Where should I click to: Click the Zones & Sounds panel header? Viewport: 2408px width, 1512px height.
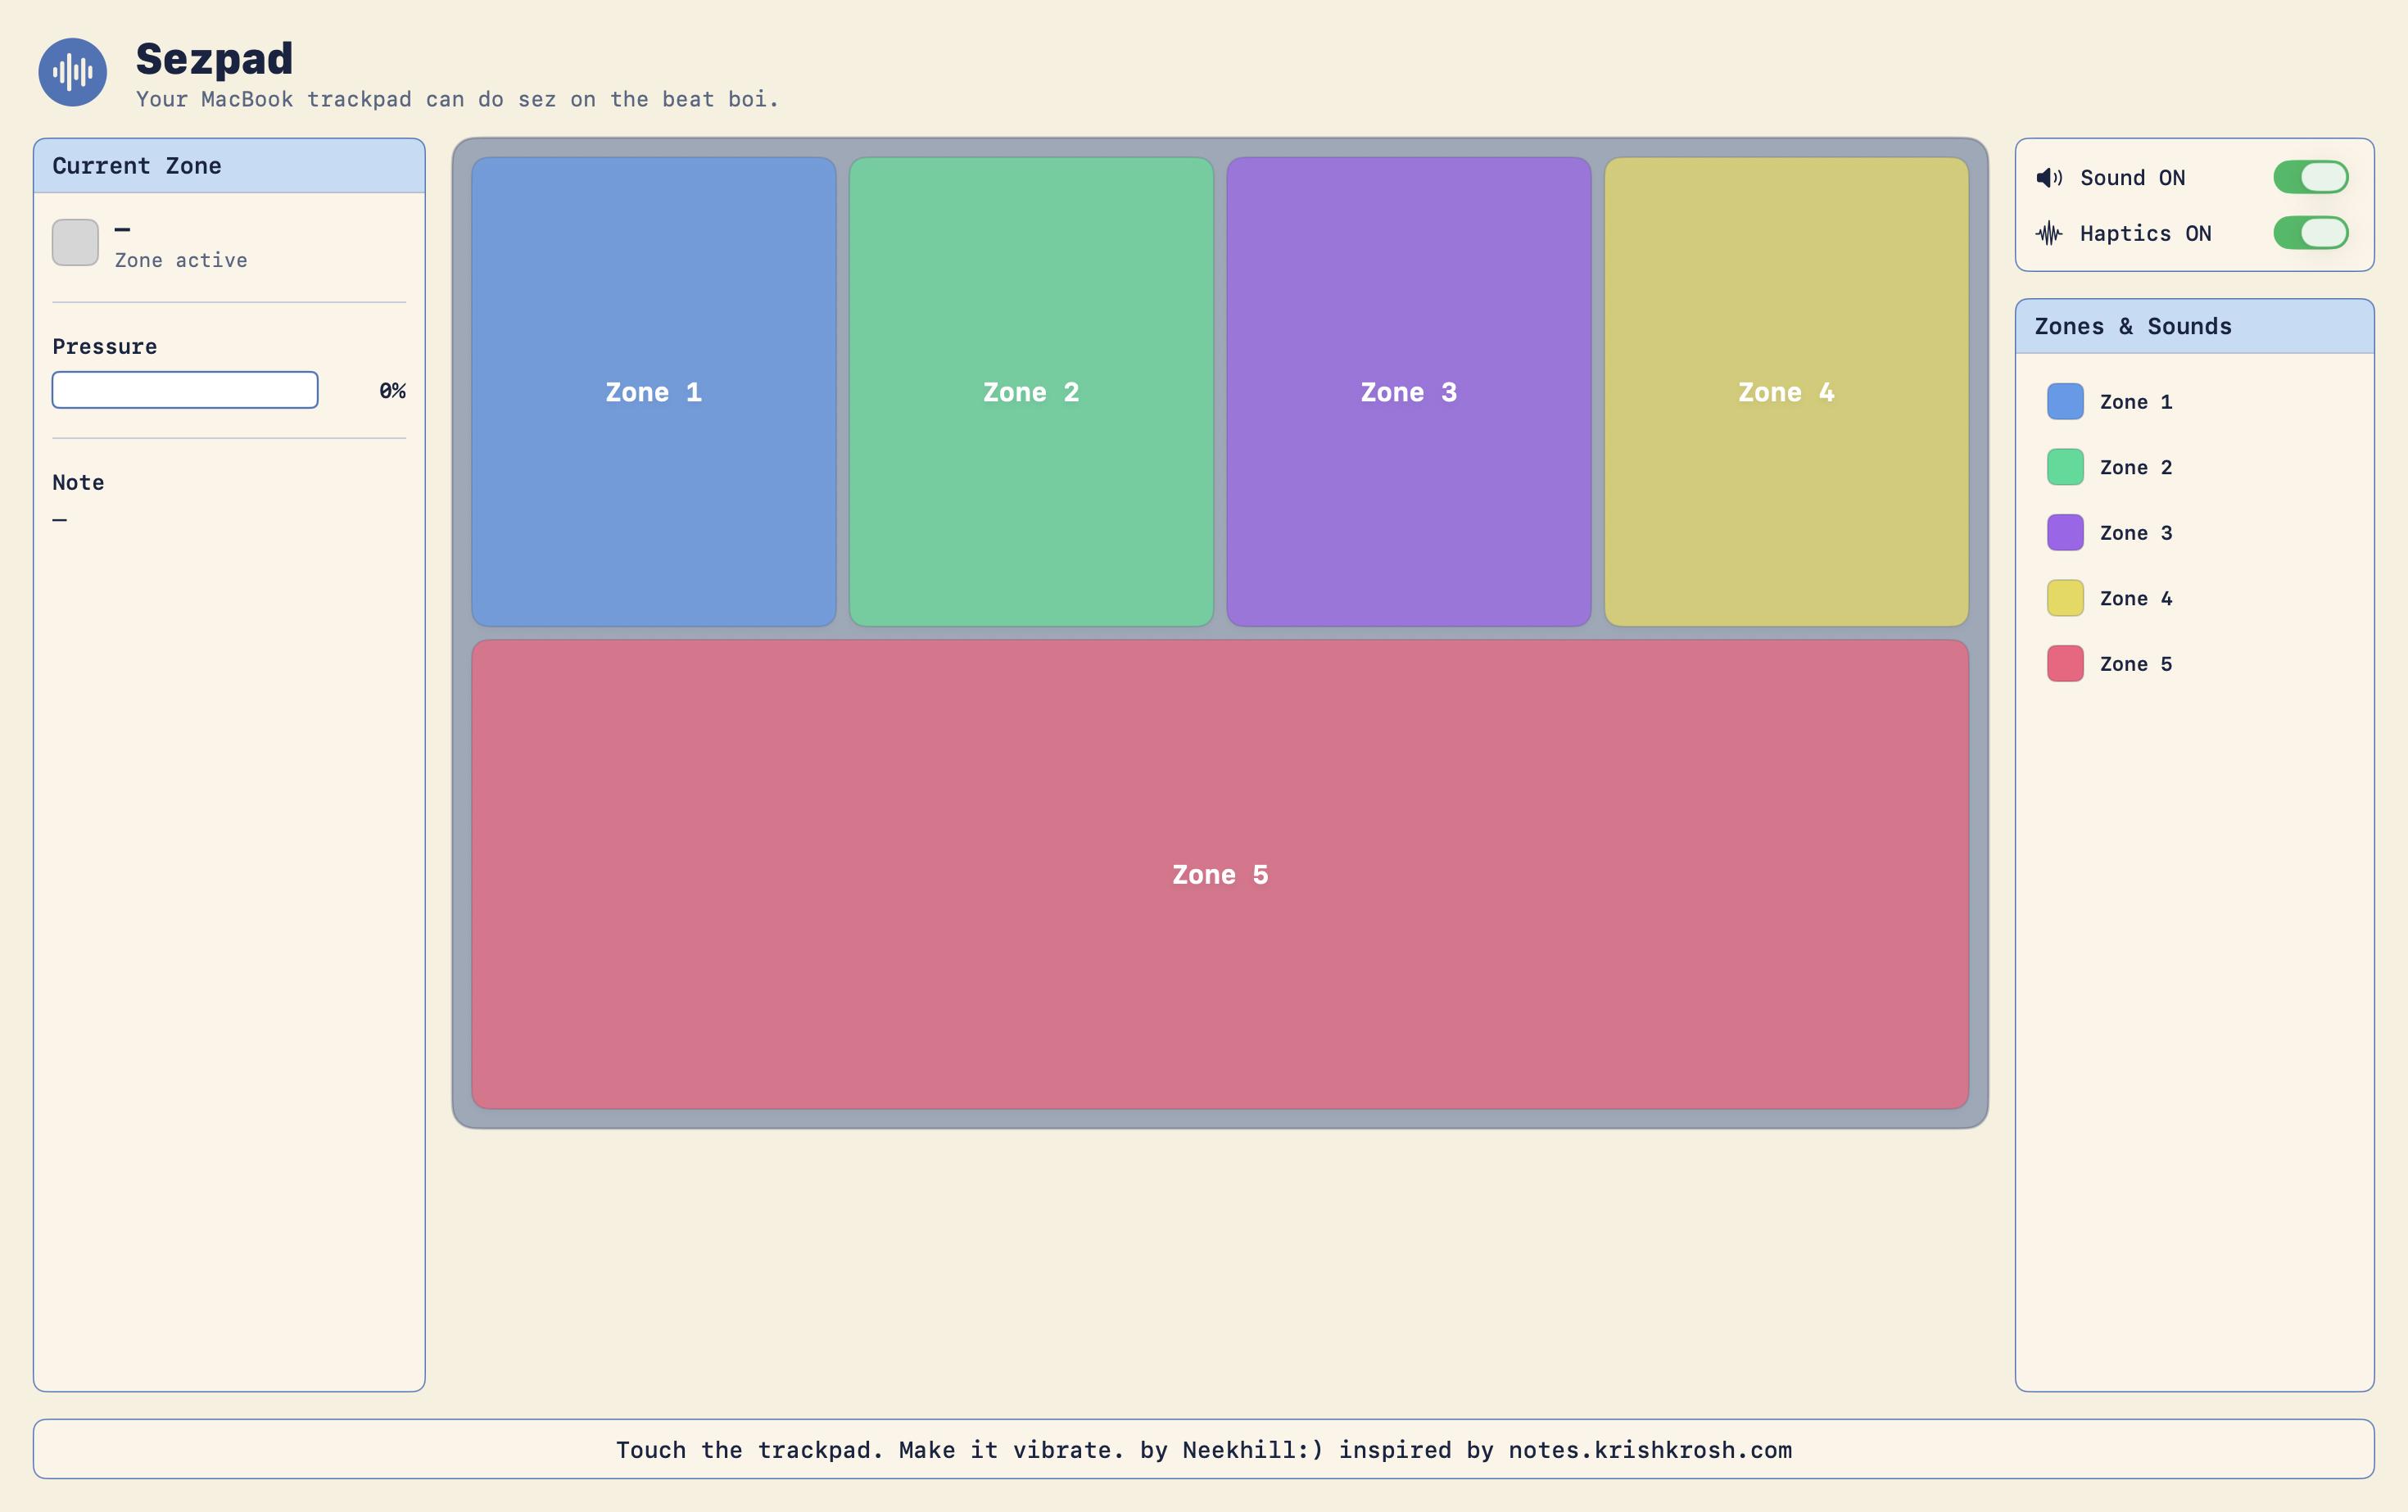pos(2194,326)
